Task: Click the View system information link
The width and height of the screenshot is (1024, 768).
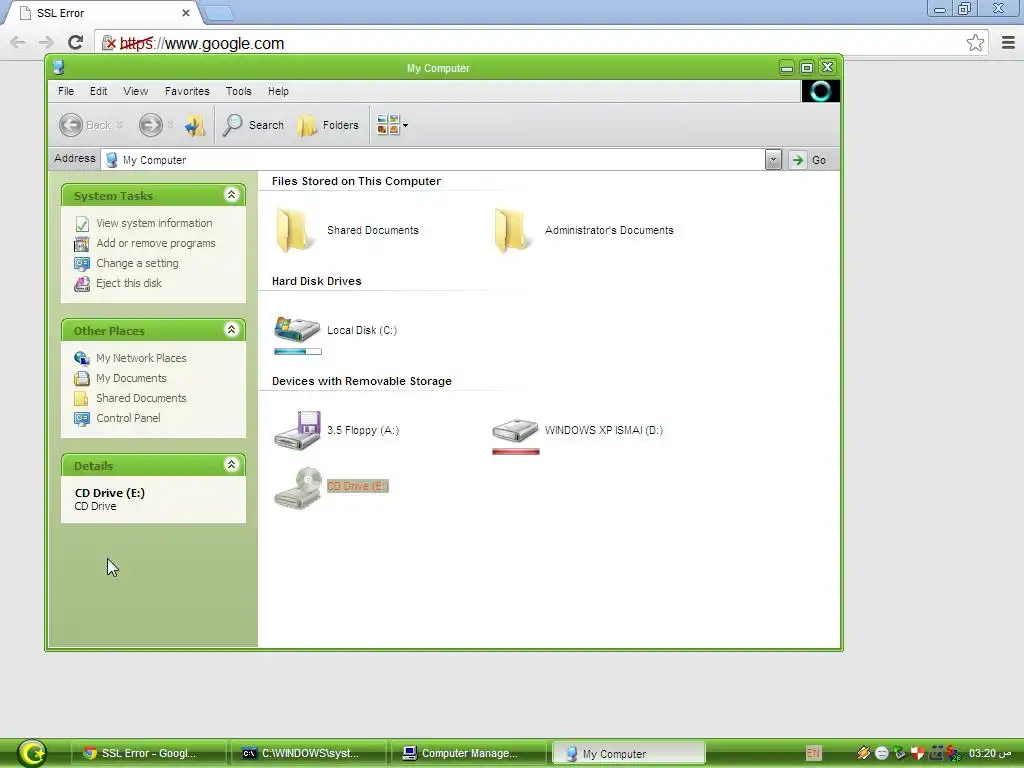Action: pyautogui.click(x=154, y=223)
